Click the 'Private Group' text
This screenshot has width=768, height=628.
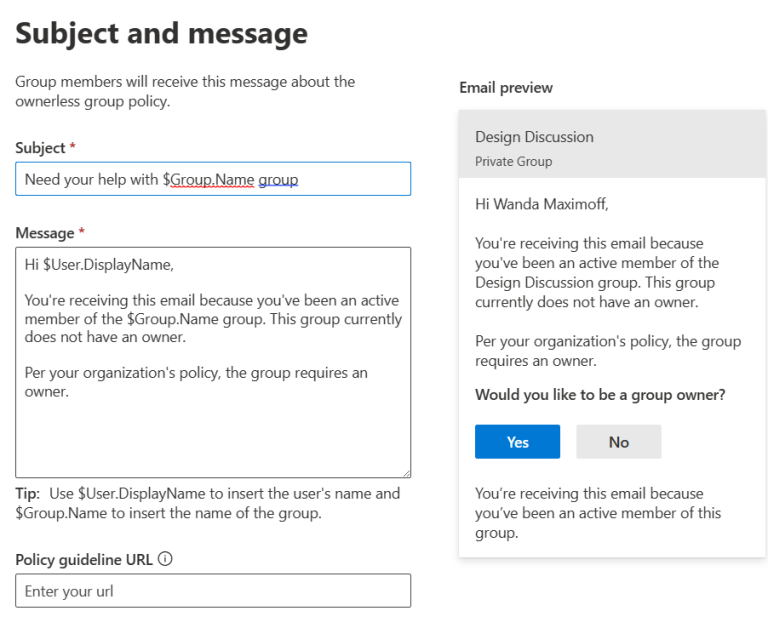click(x=513, y=162)
